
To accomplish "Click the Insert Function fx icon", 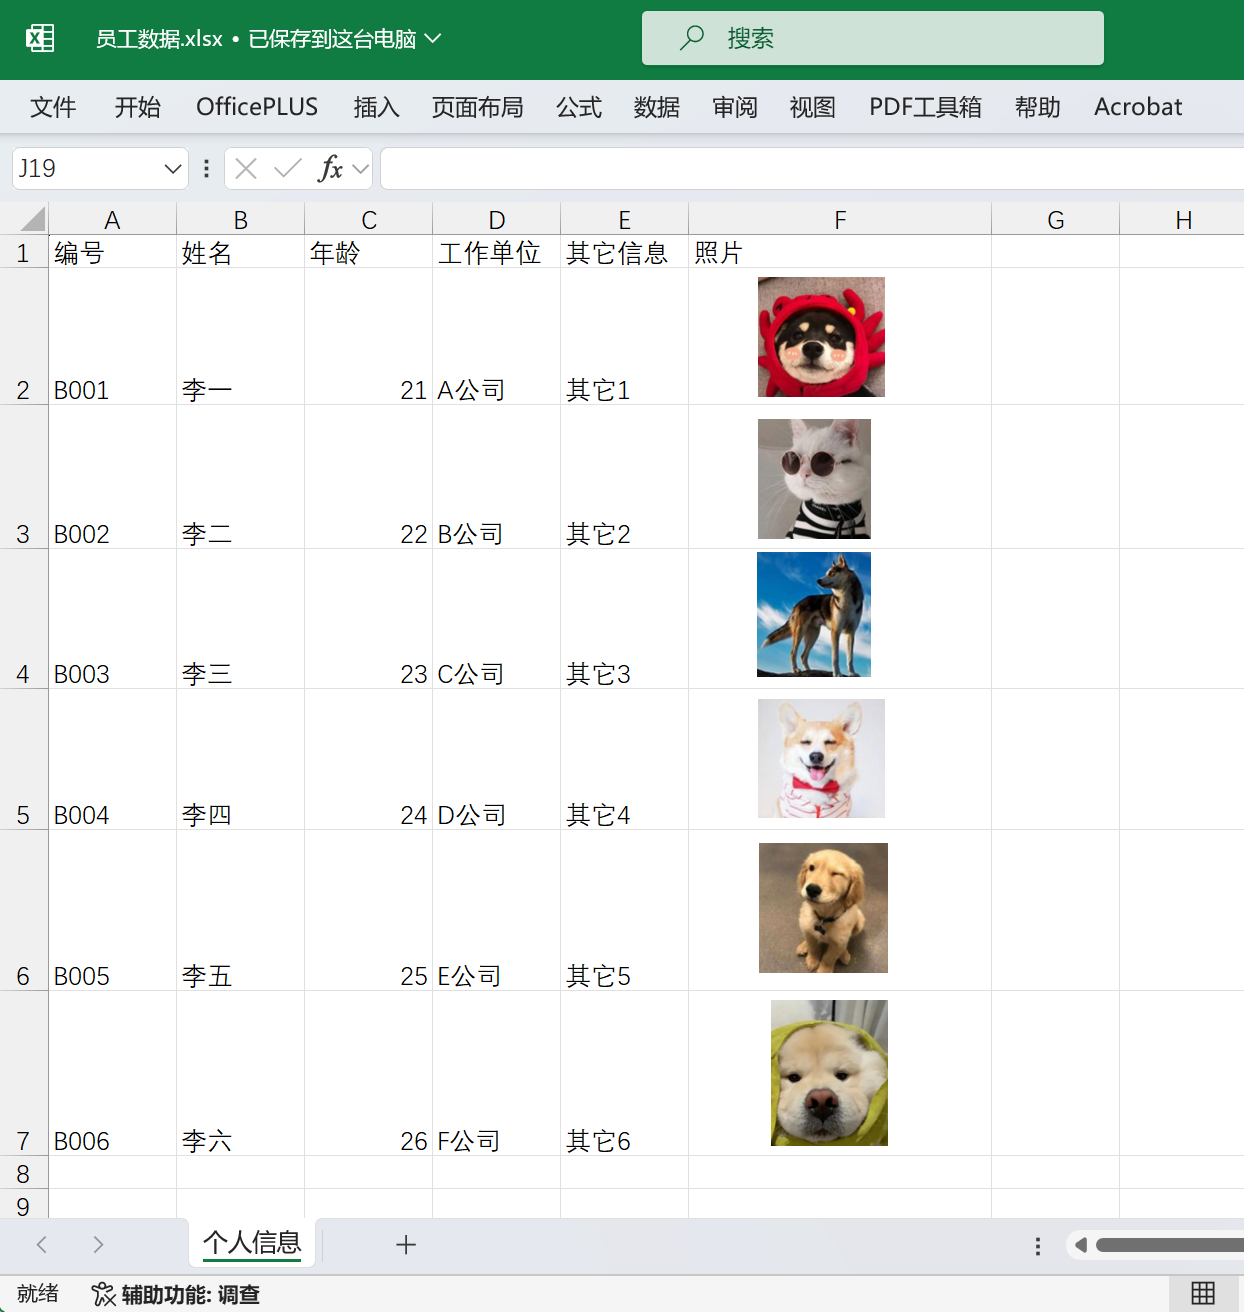I will click(331, 168).
